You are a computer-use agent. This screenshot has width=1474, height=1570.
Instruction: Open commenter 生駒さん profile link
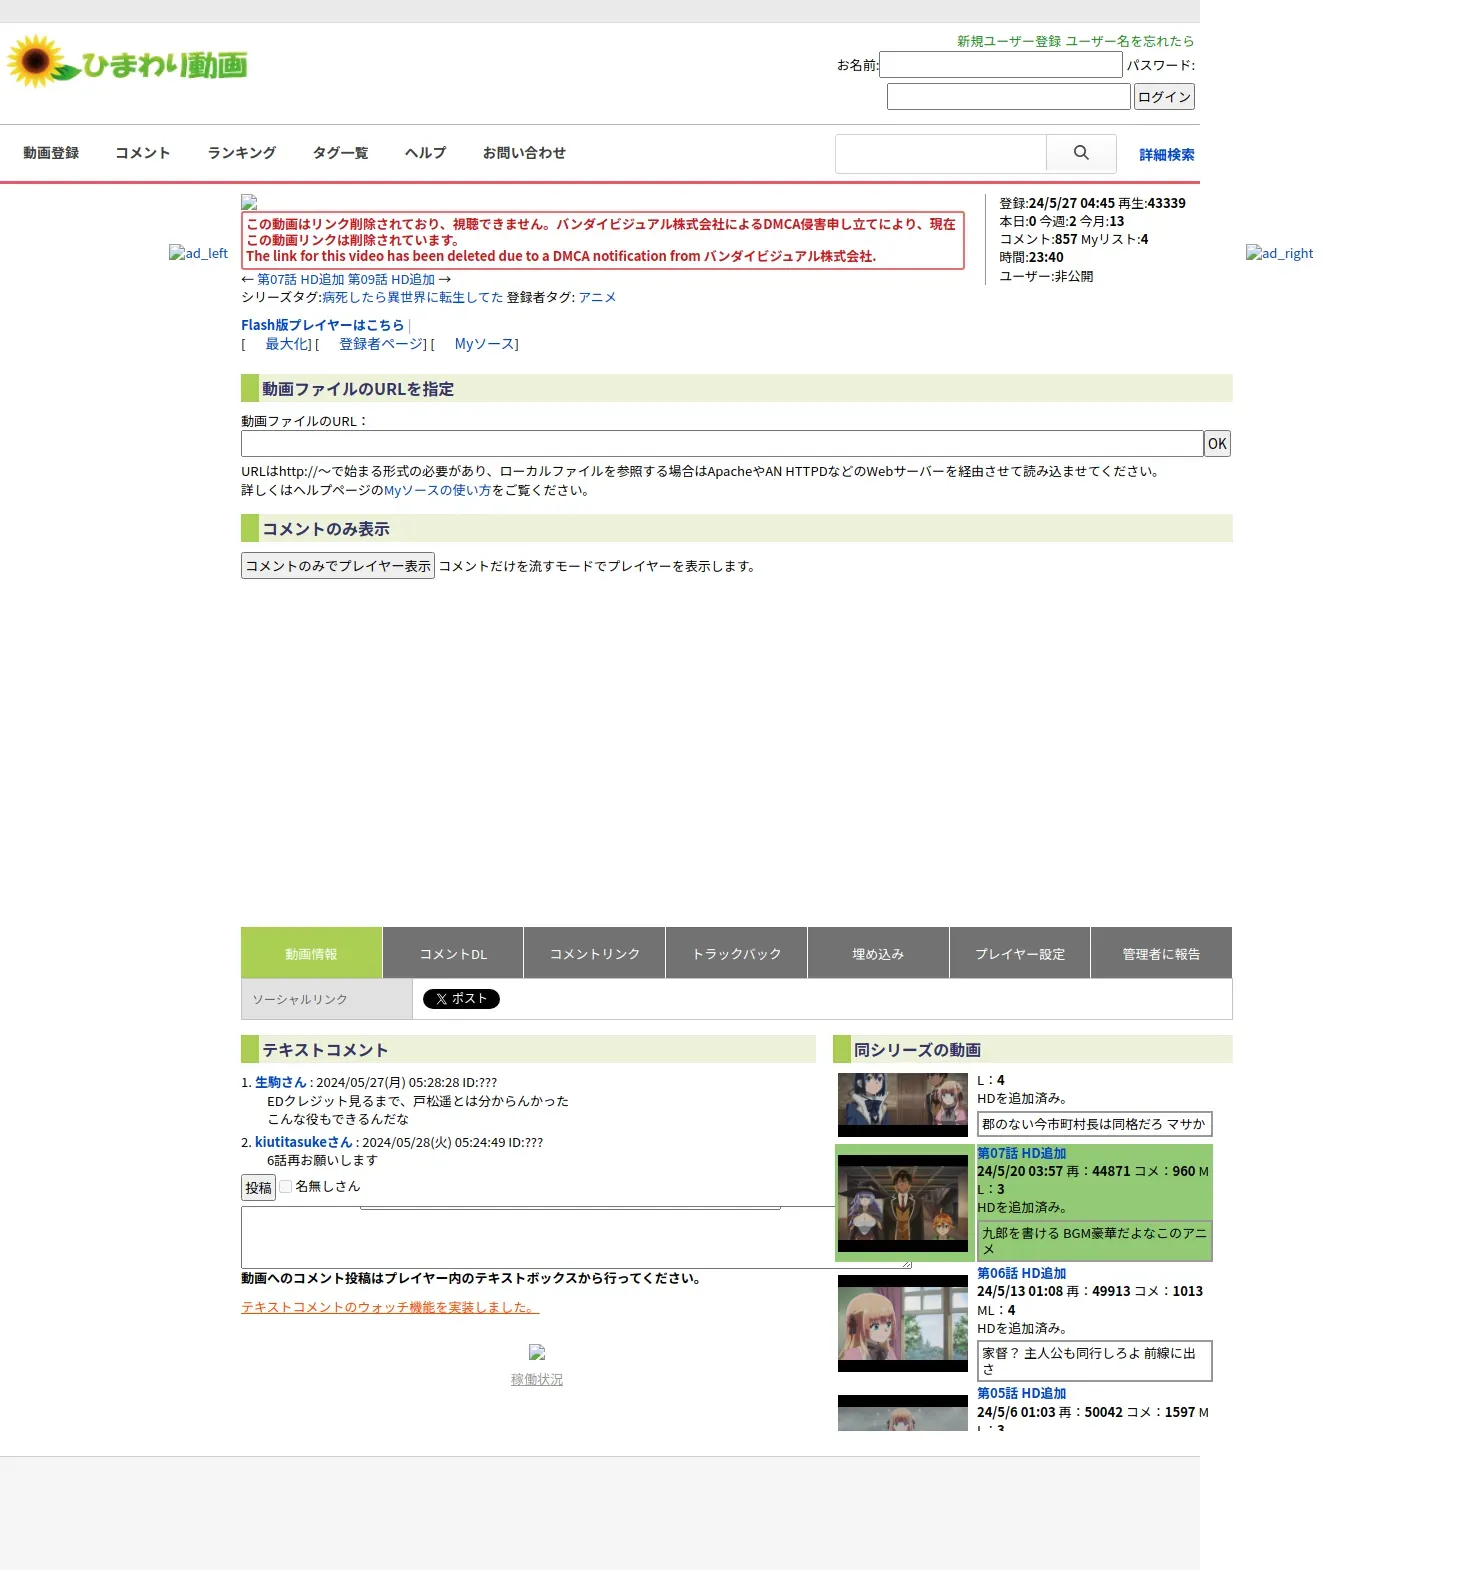pos(280,1082)
